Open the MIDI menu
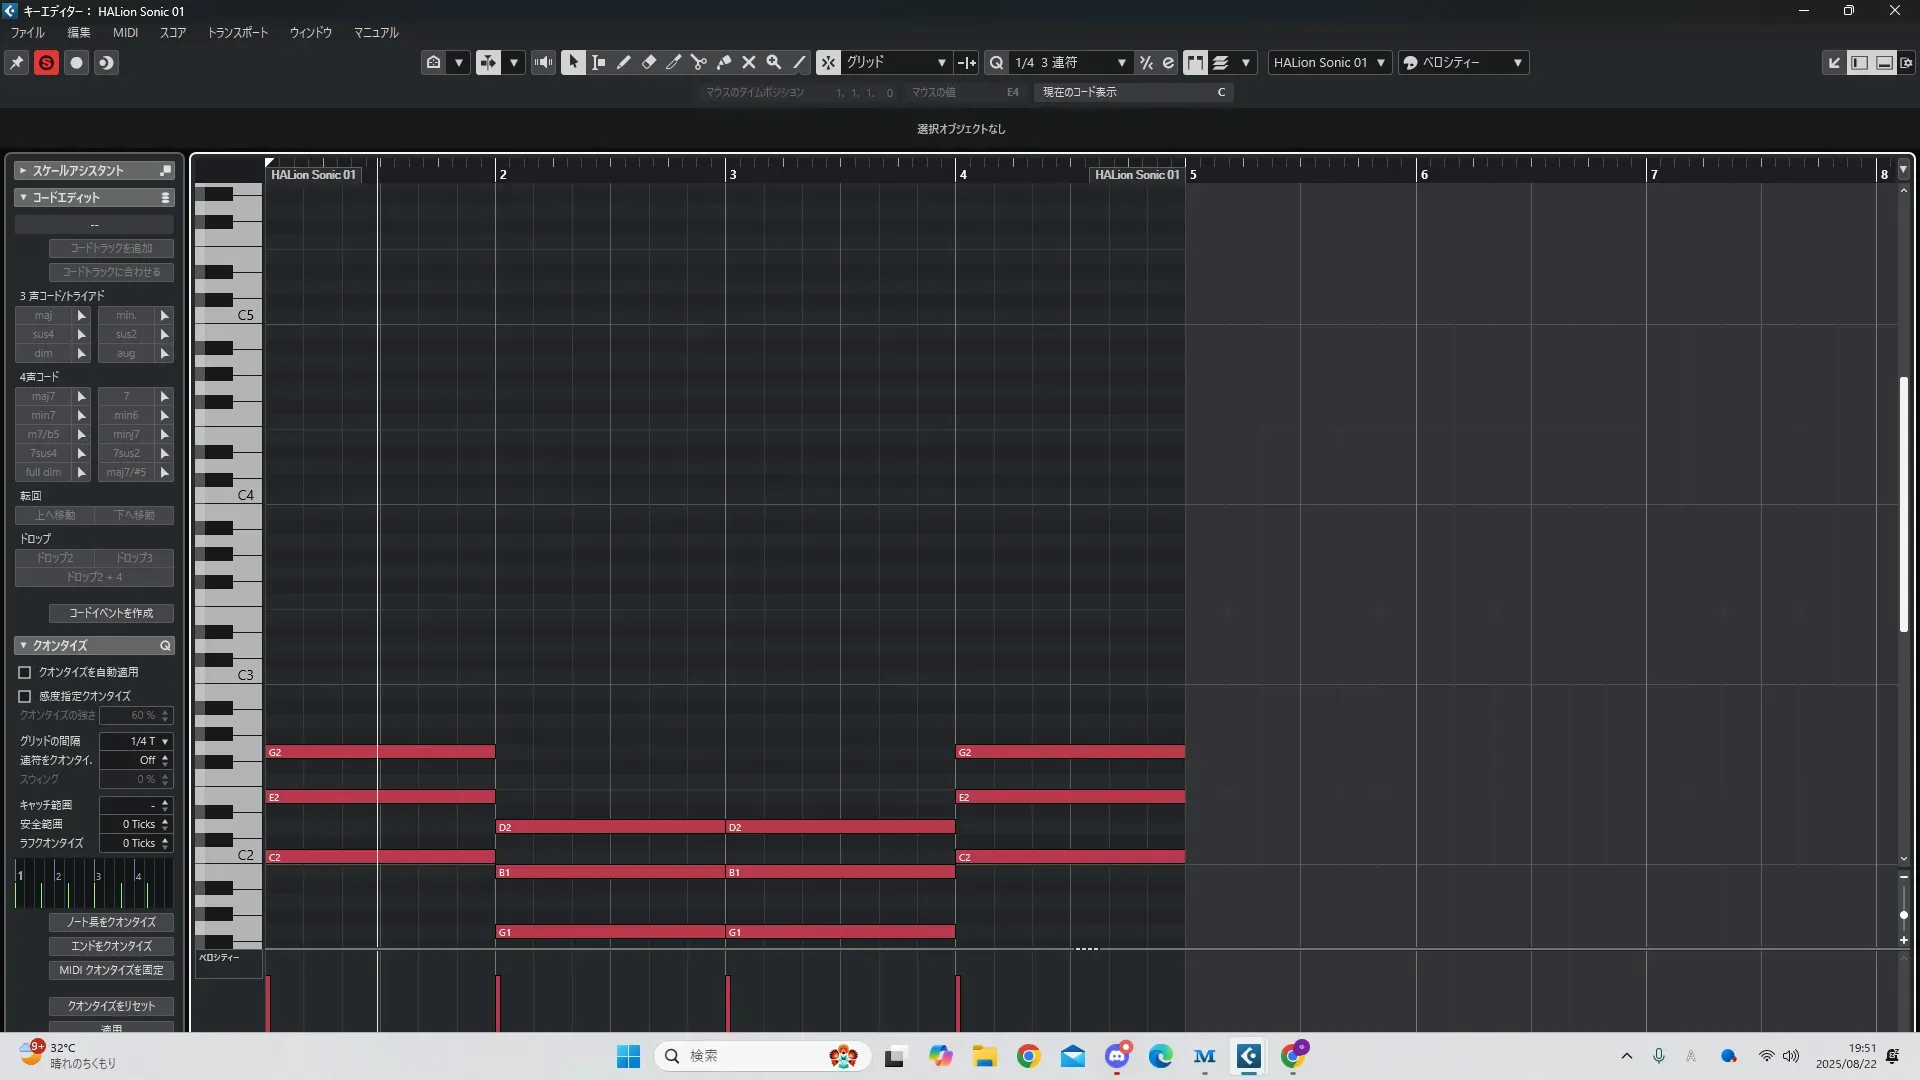The height and width of the screenshot is (1080, 1920). (x=125, y=32)
